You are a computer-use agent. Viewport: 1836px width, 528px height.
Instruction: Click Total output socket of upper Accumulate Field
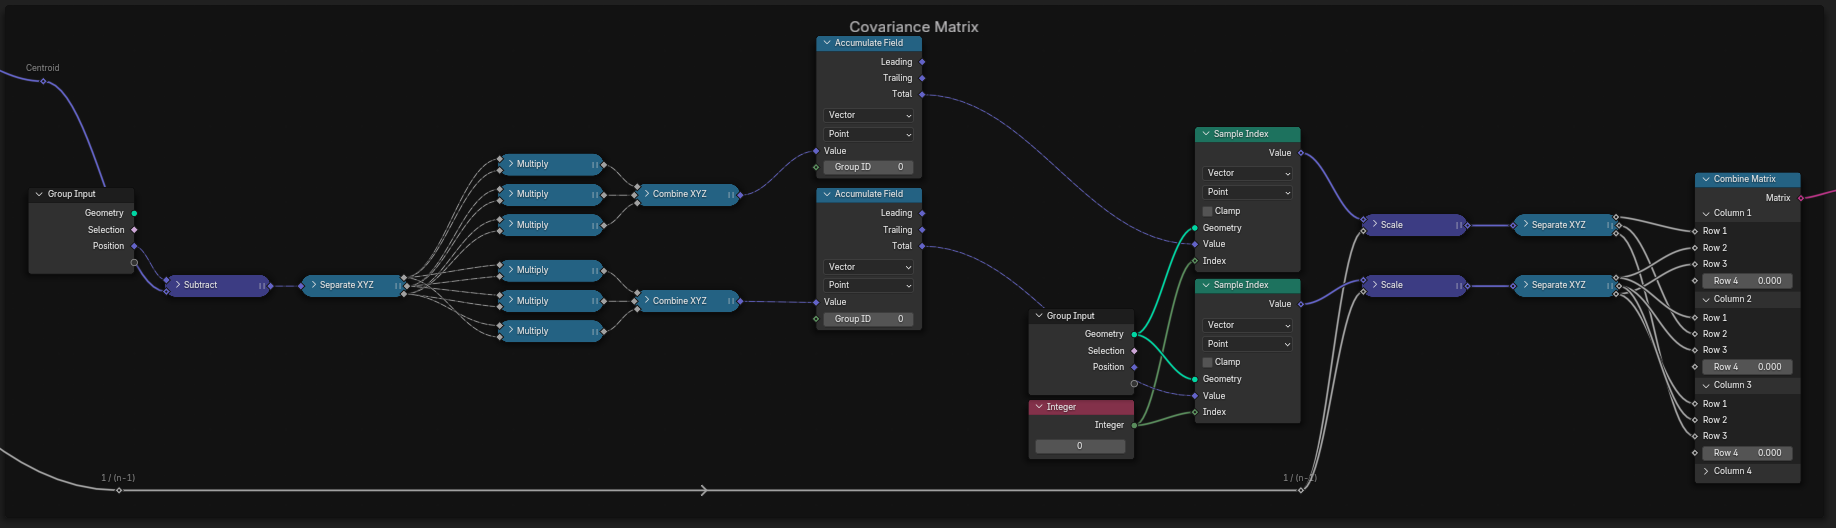point(922,94)
